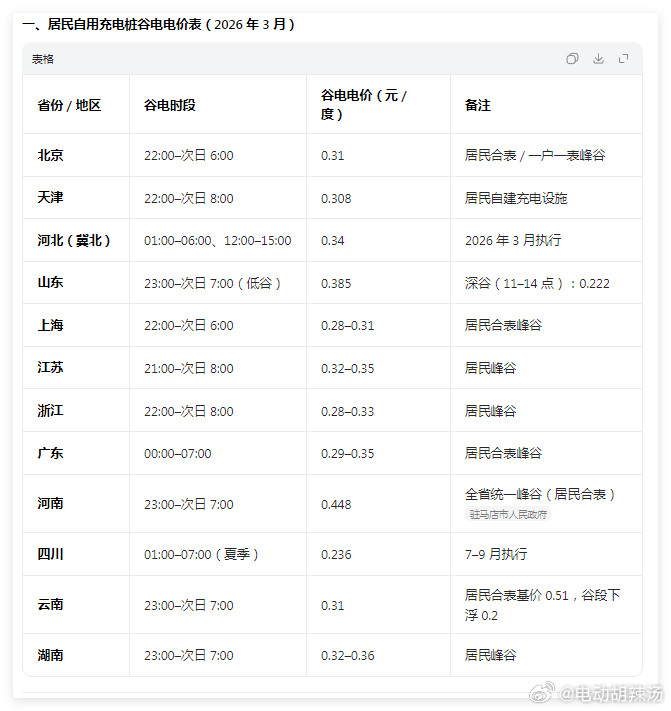Click the 备注 column header
Screen dimensions: 671x711
[478, 105]
